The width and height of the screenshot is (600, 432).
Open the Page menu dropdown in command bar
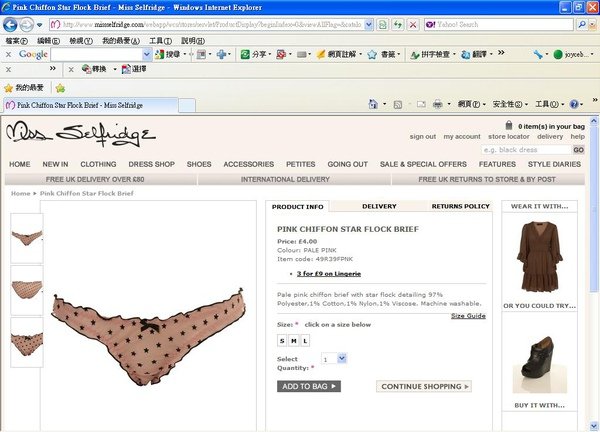pyautogui.click(x=472, y=104)
